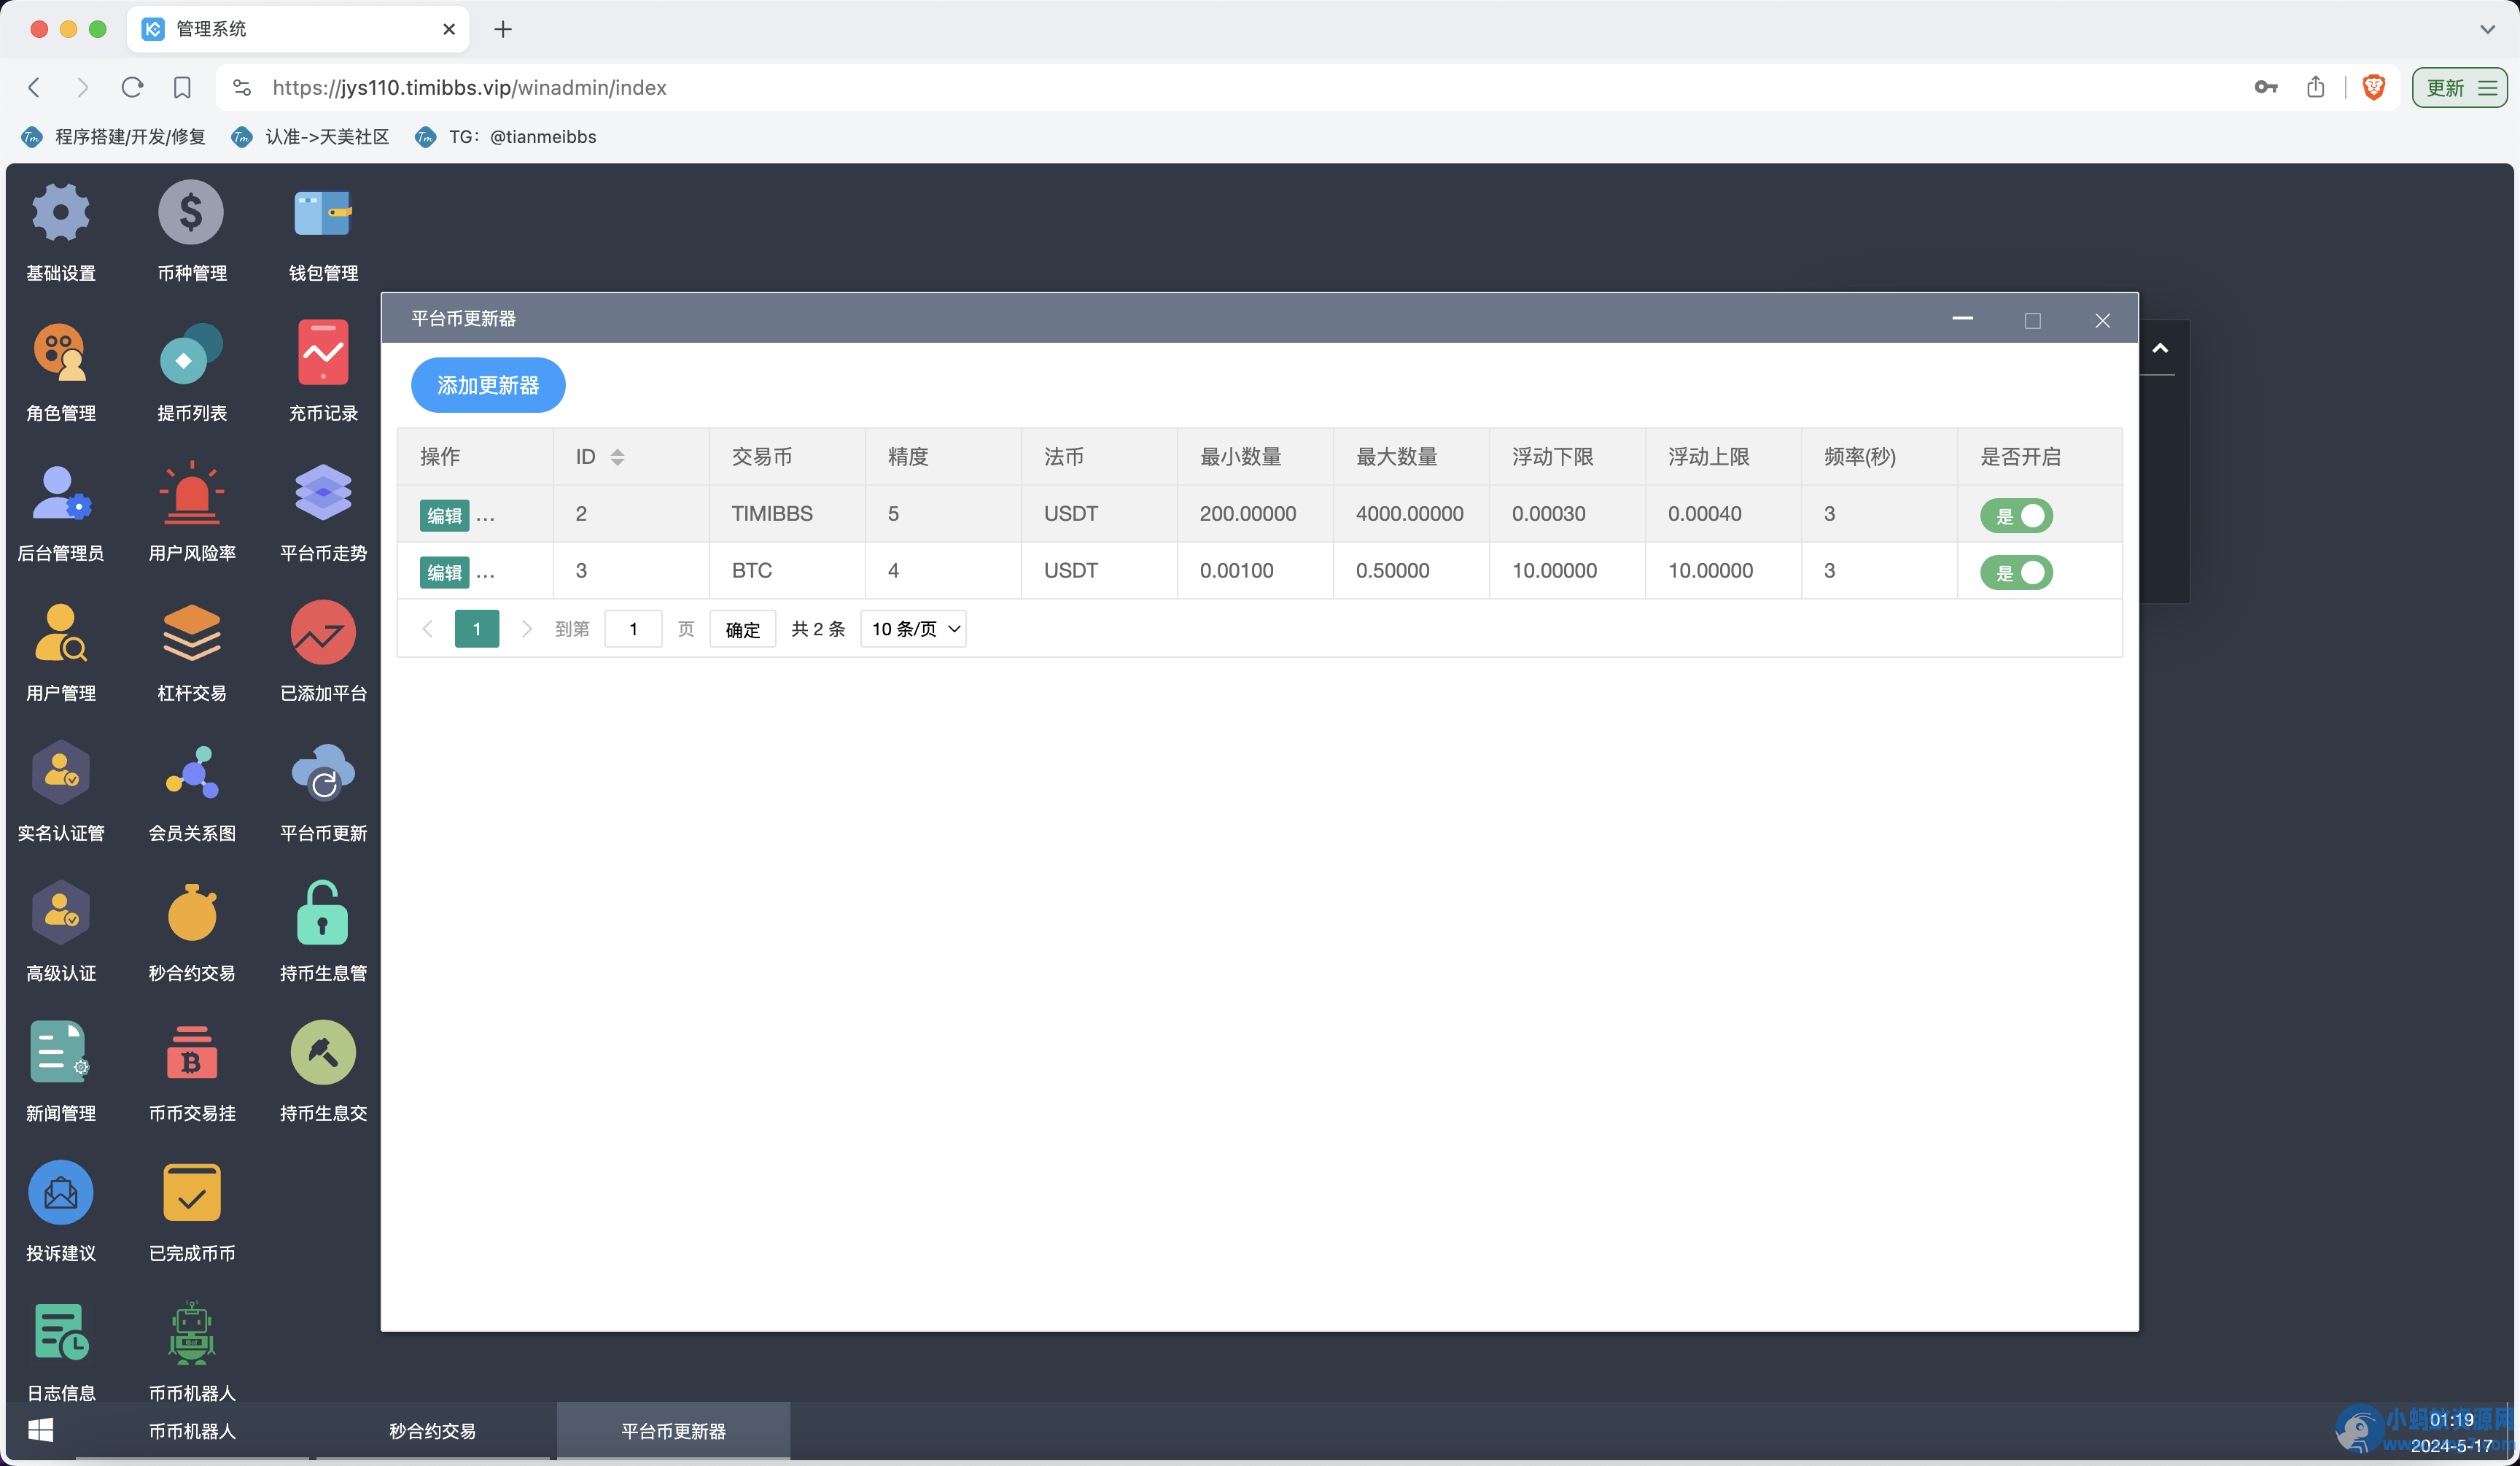Open 币币机器人 robot icon
Screen dimensions: 2520x1466
point(191,1332)
